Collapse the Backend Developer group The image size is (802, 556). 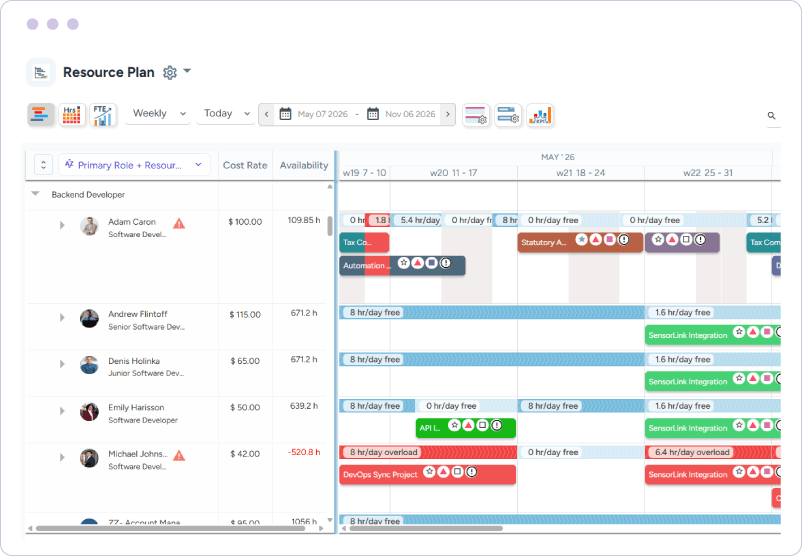click(35, 194)
